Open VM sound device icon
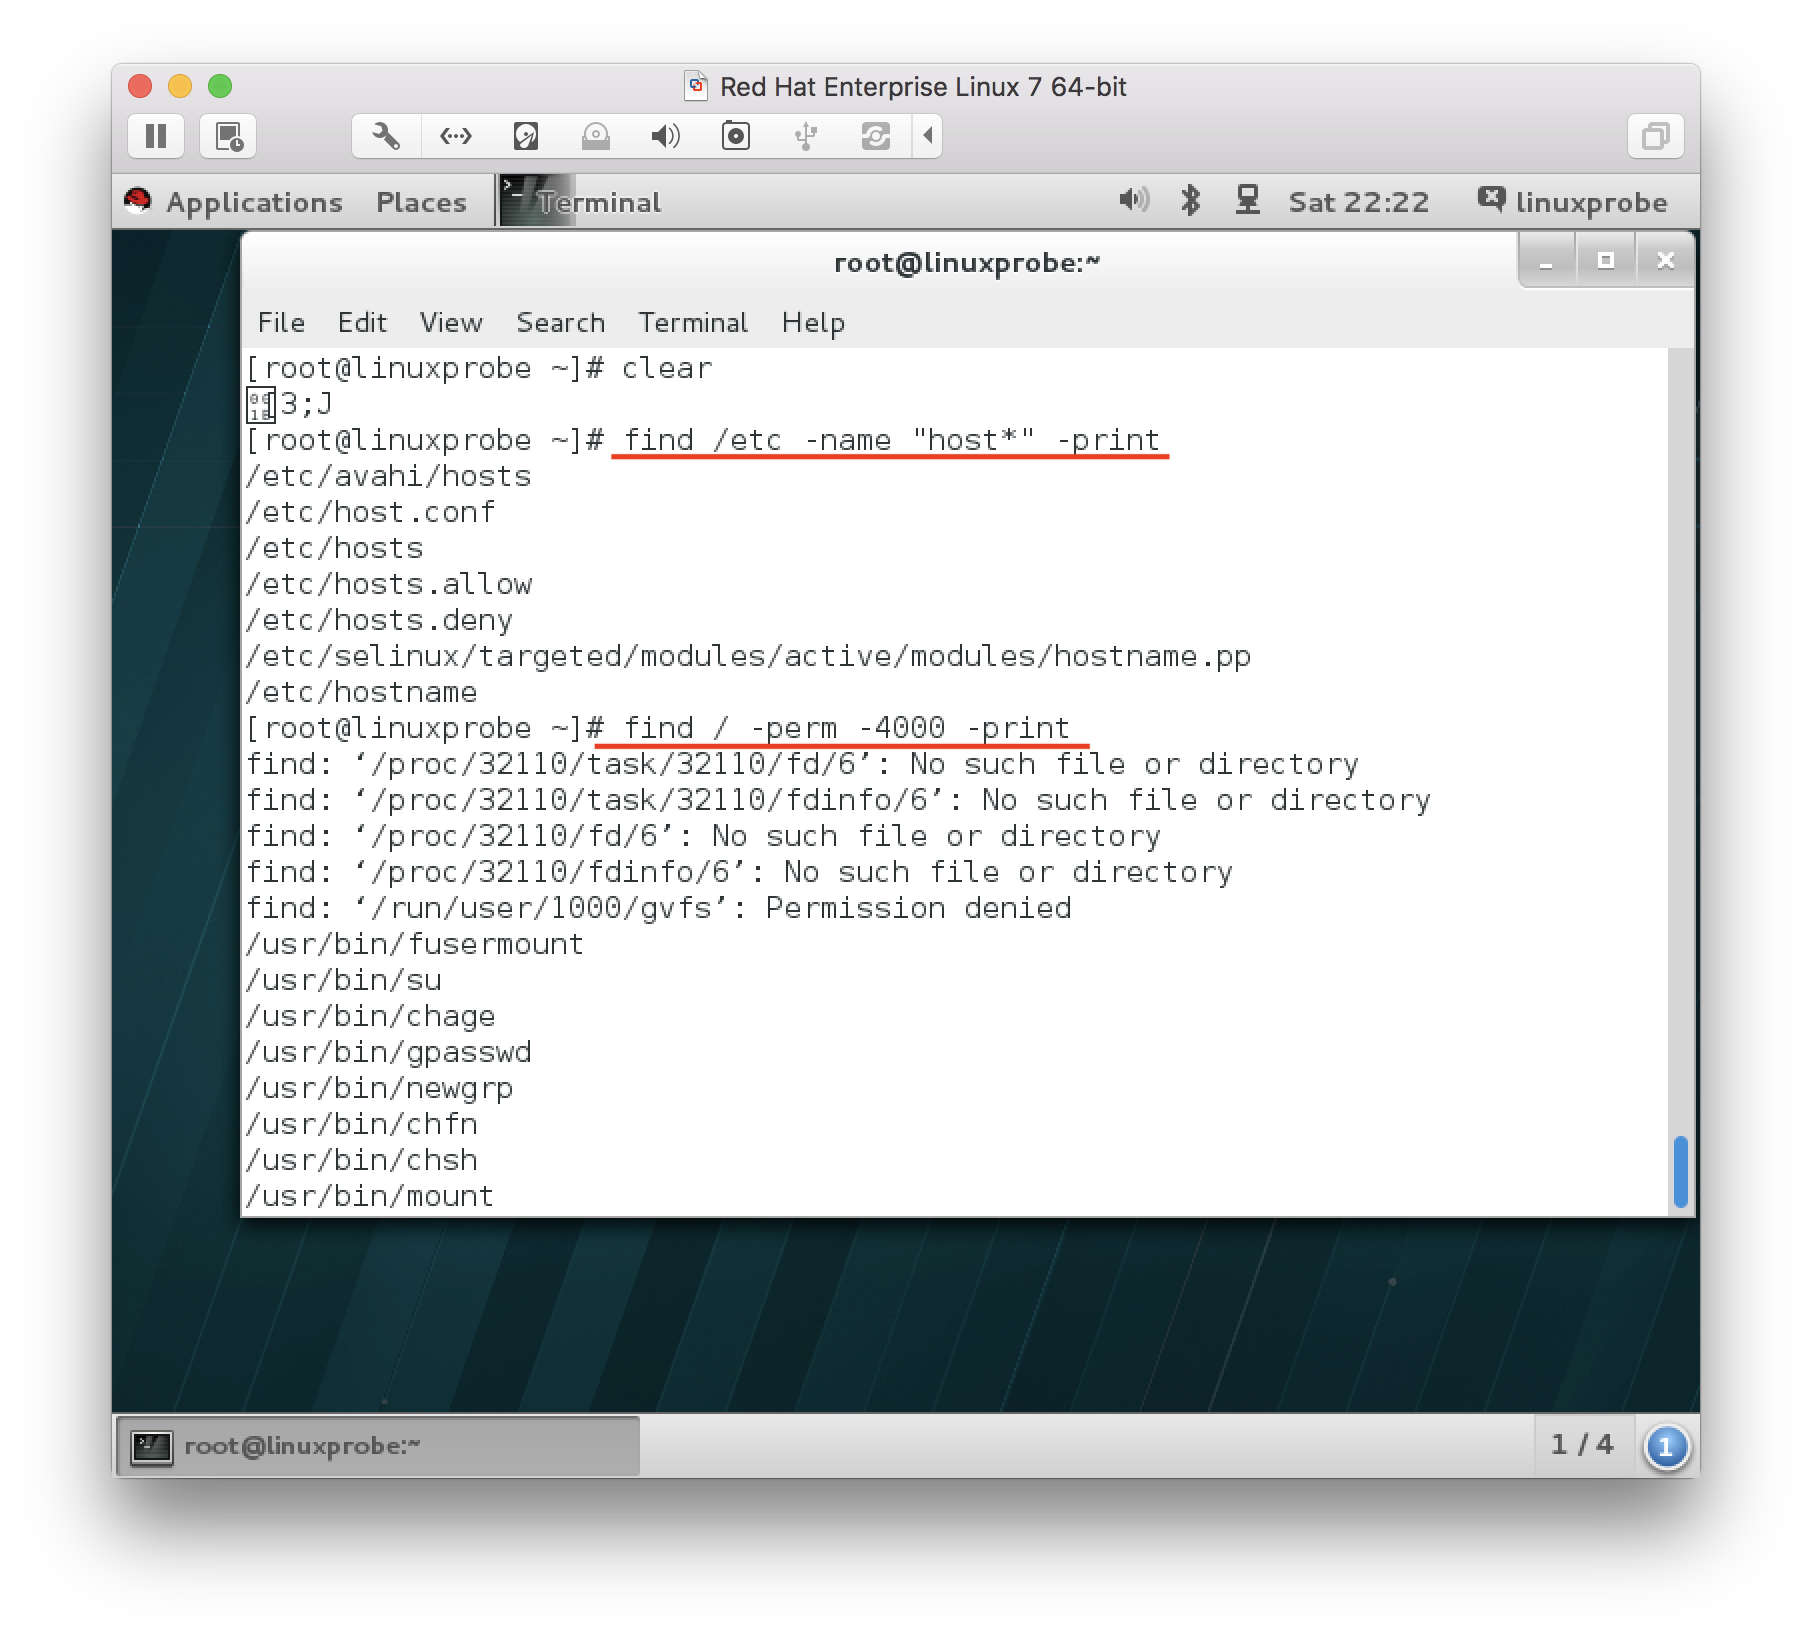1812x1638 pixels. tap(666, 136)
